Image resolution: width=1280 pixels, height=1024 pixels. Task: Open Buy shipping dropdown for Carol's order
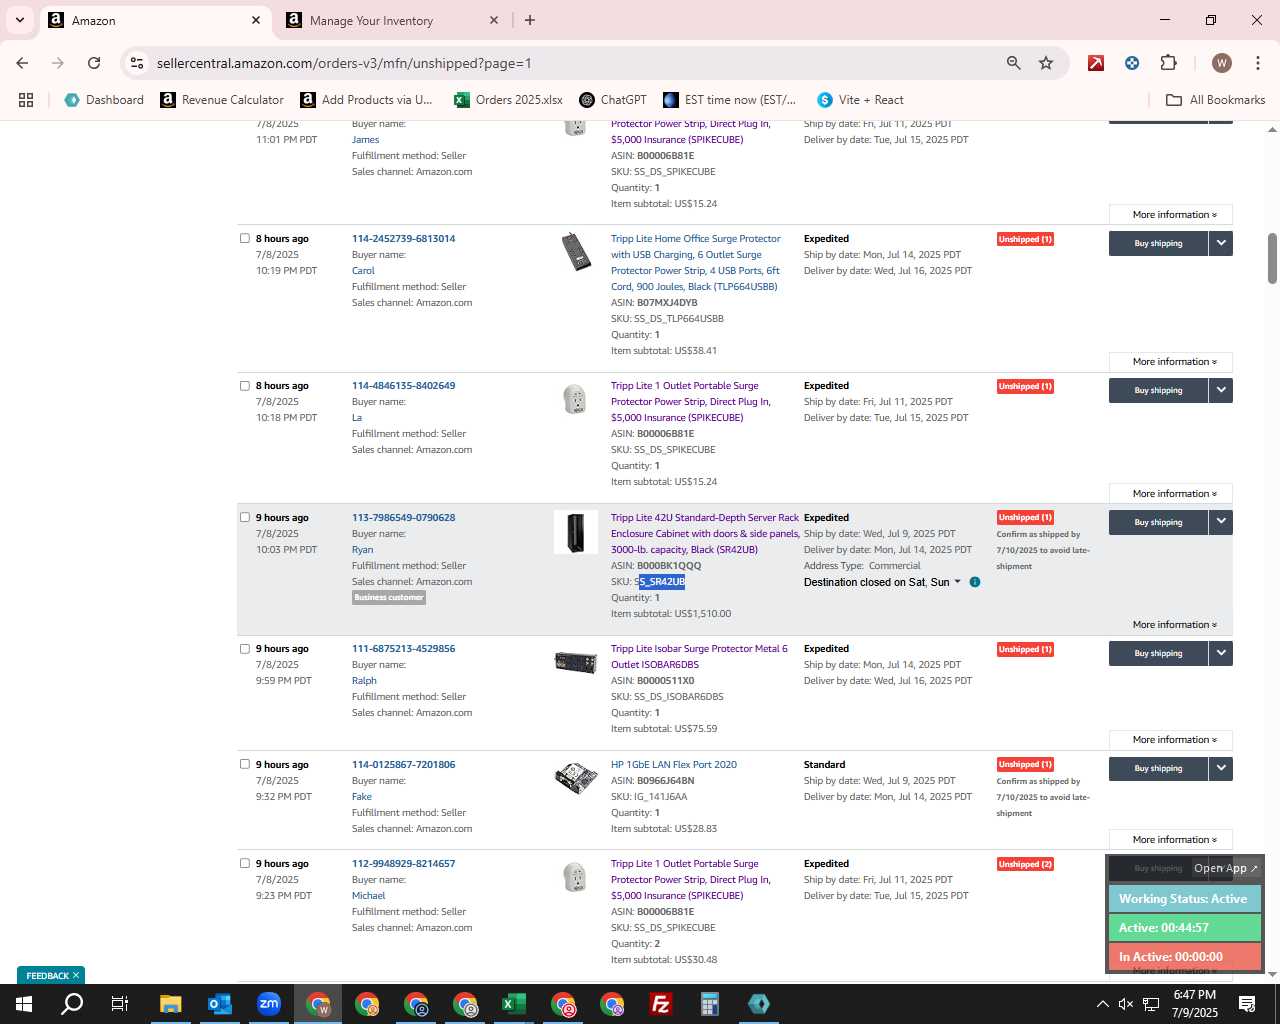coord(1220,243)
